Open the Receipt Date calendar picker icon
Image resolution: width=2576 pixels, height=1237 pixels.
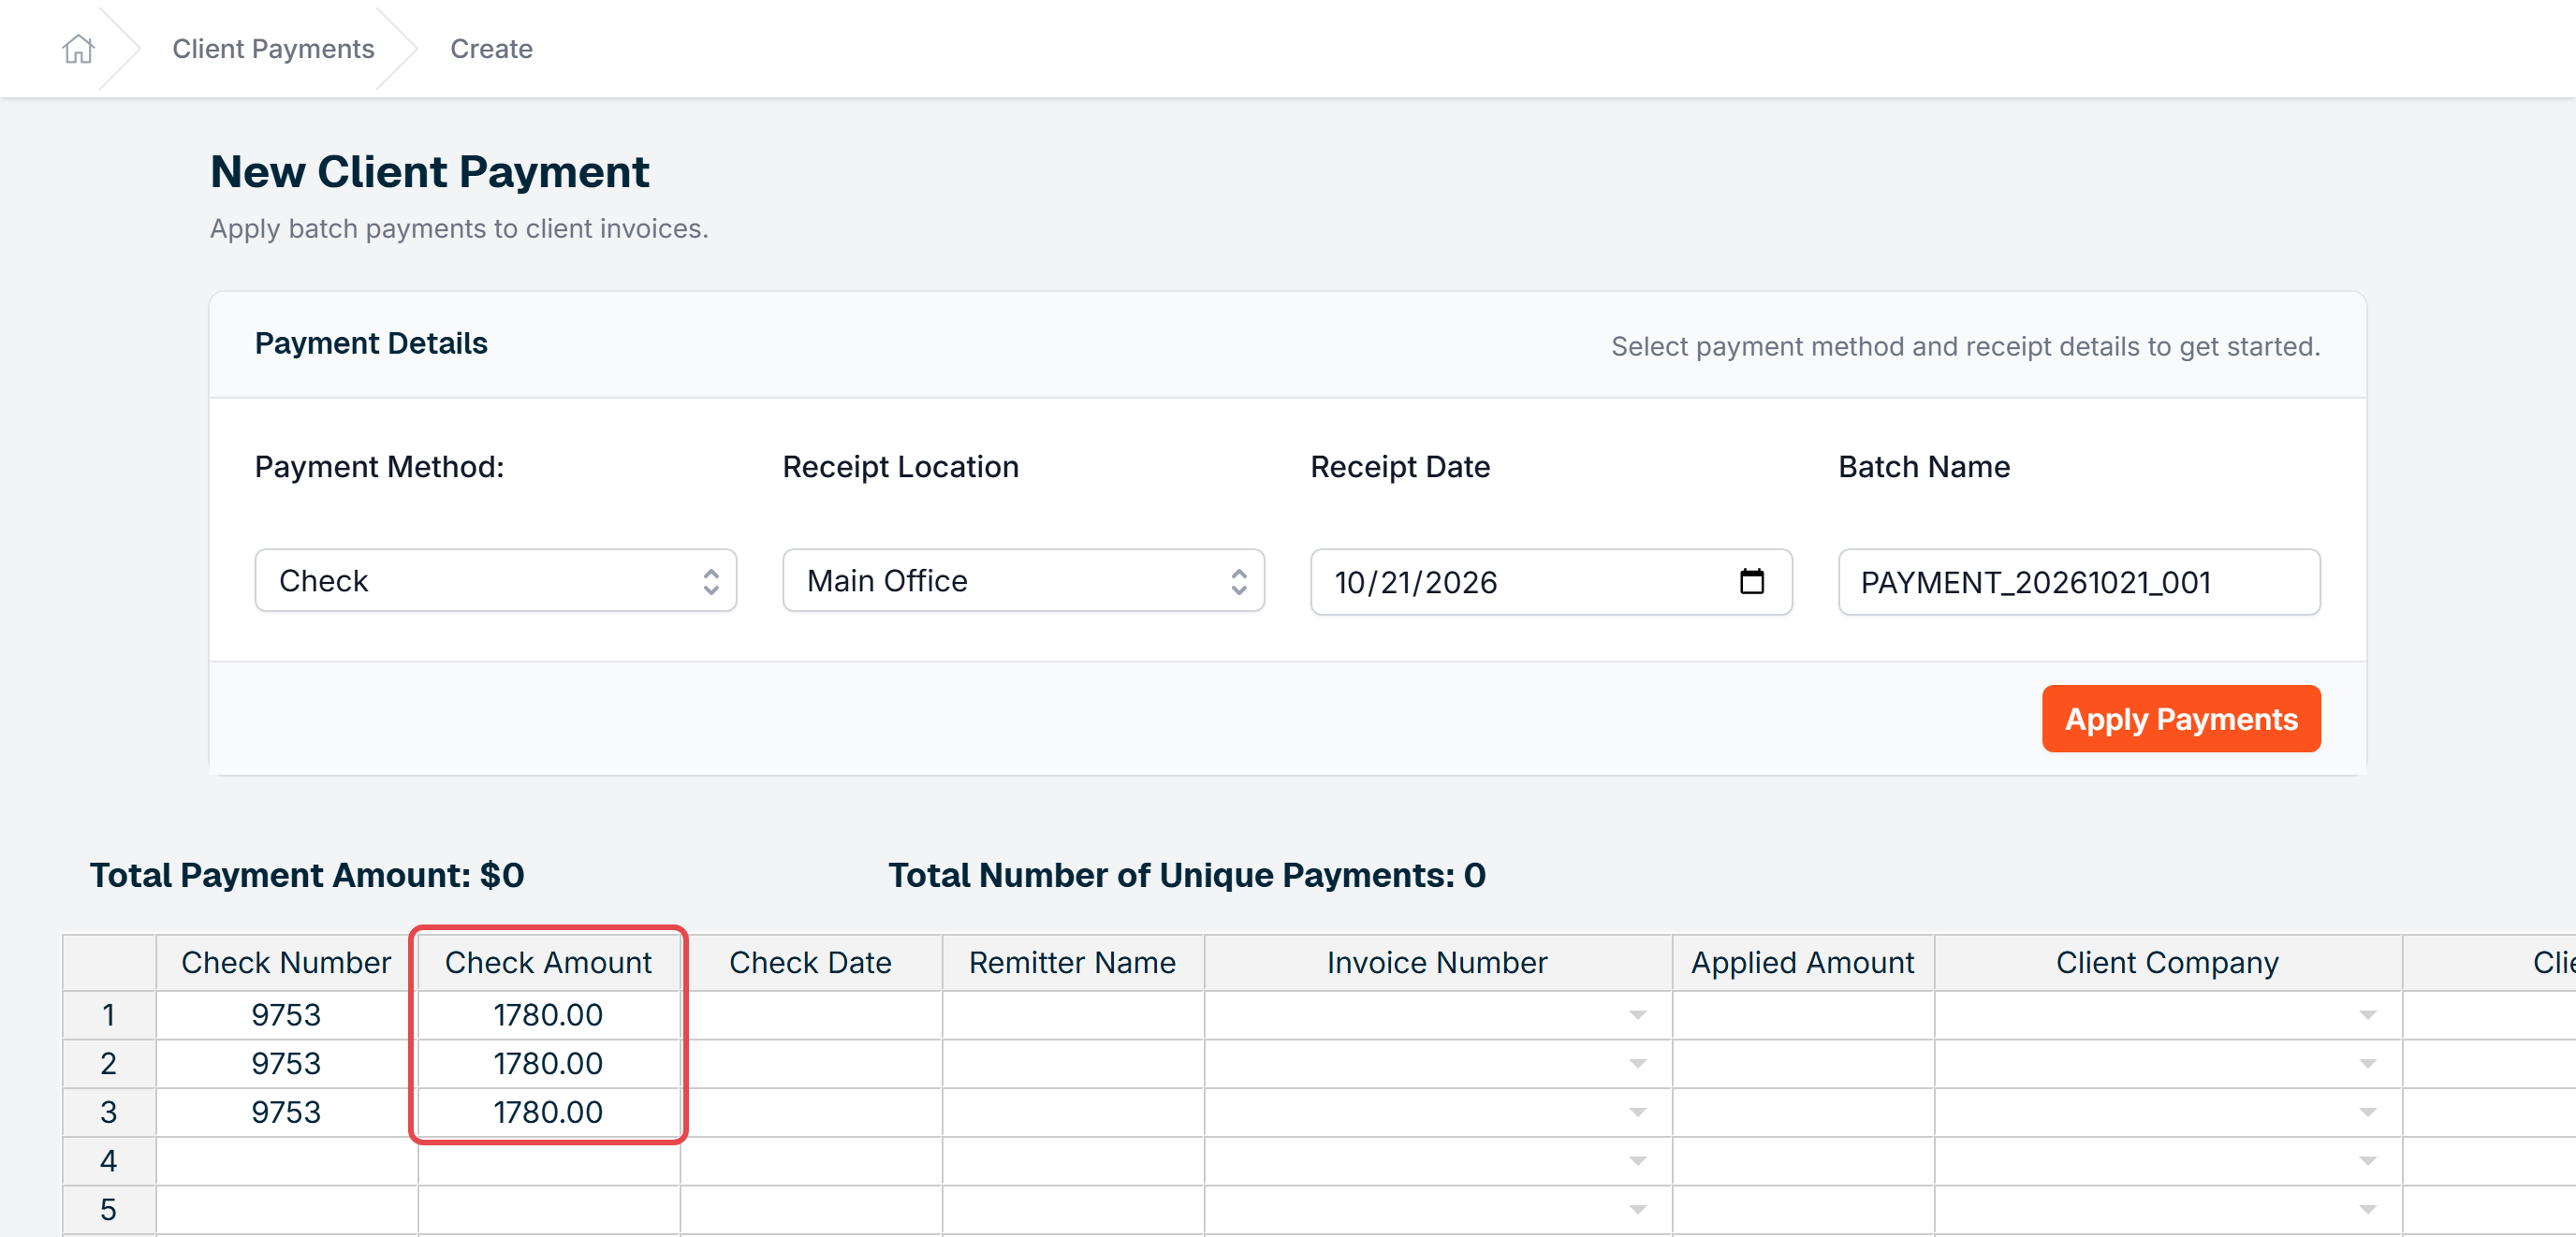(x=1751, y=581)
